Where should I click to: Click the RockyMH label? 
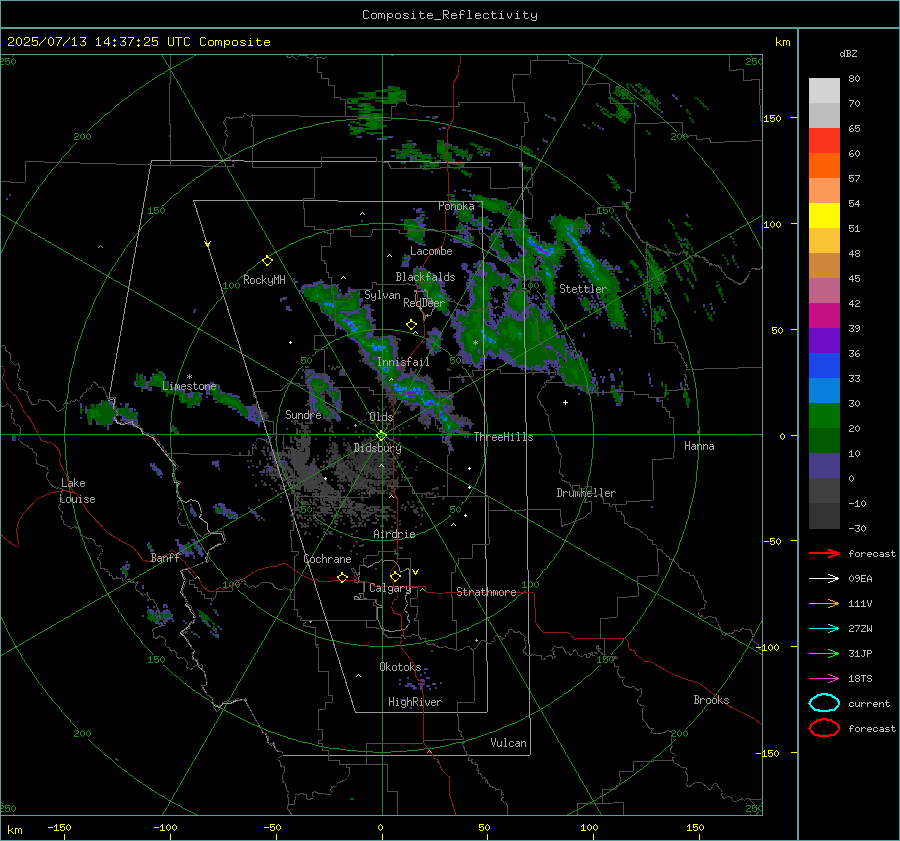[x=264, y=280]
